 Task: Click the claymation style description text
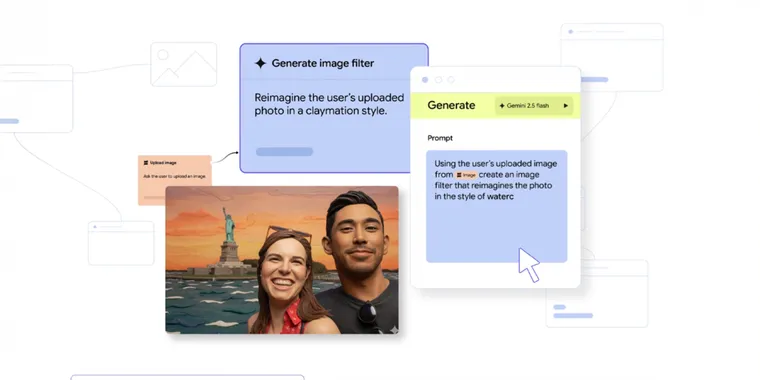pyautogui.click(x=329, y=104)
